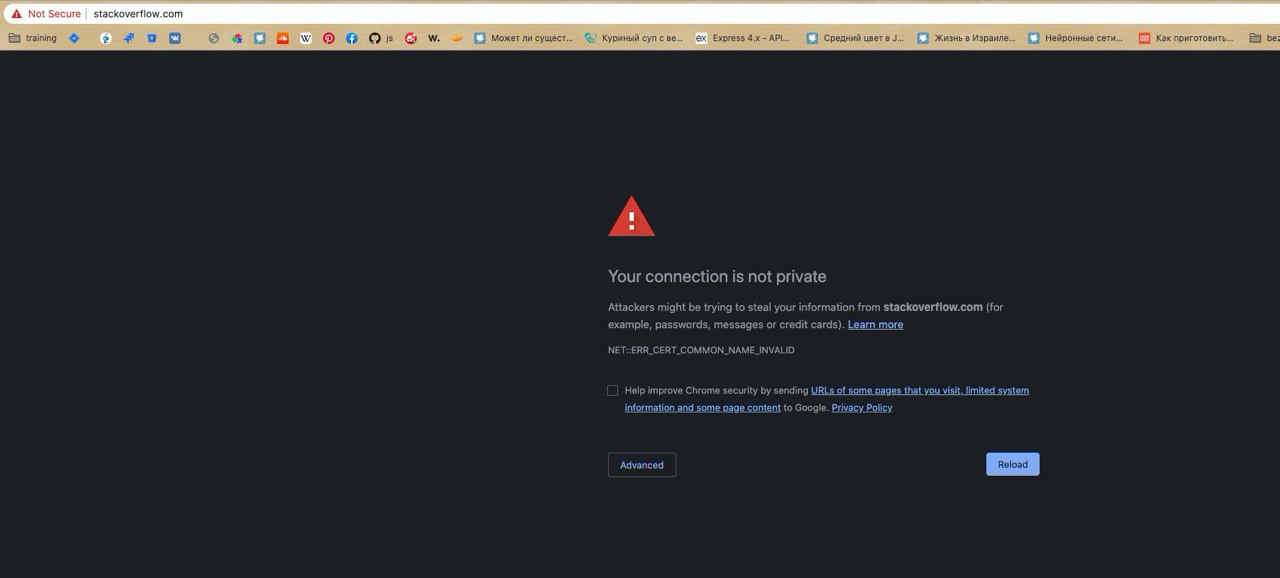The height and width of the screenshot is (578, 1280).
Task: Open the SoundCloud bookmark icon
Action: coord(283,38)
